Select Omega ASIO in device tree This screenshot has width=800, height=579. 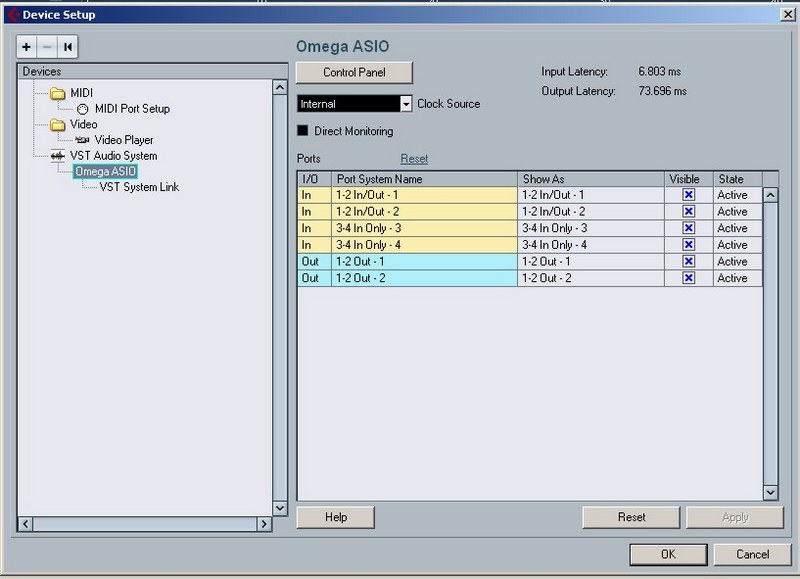[x=104, y=171]
